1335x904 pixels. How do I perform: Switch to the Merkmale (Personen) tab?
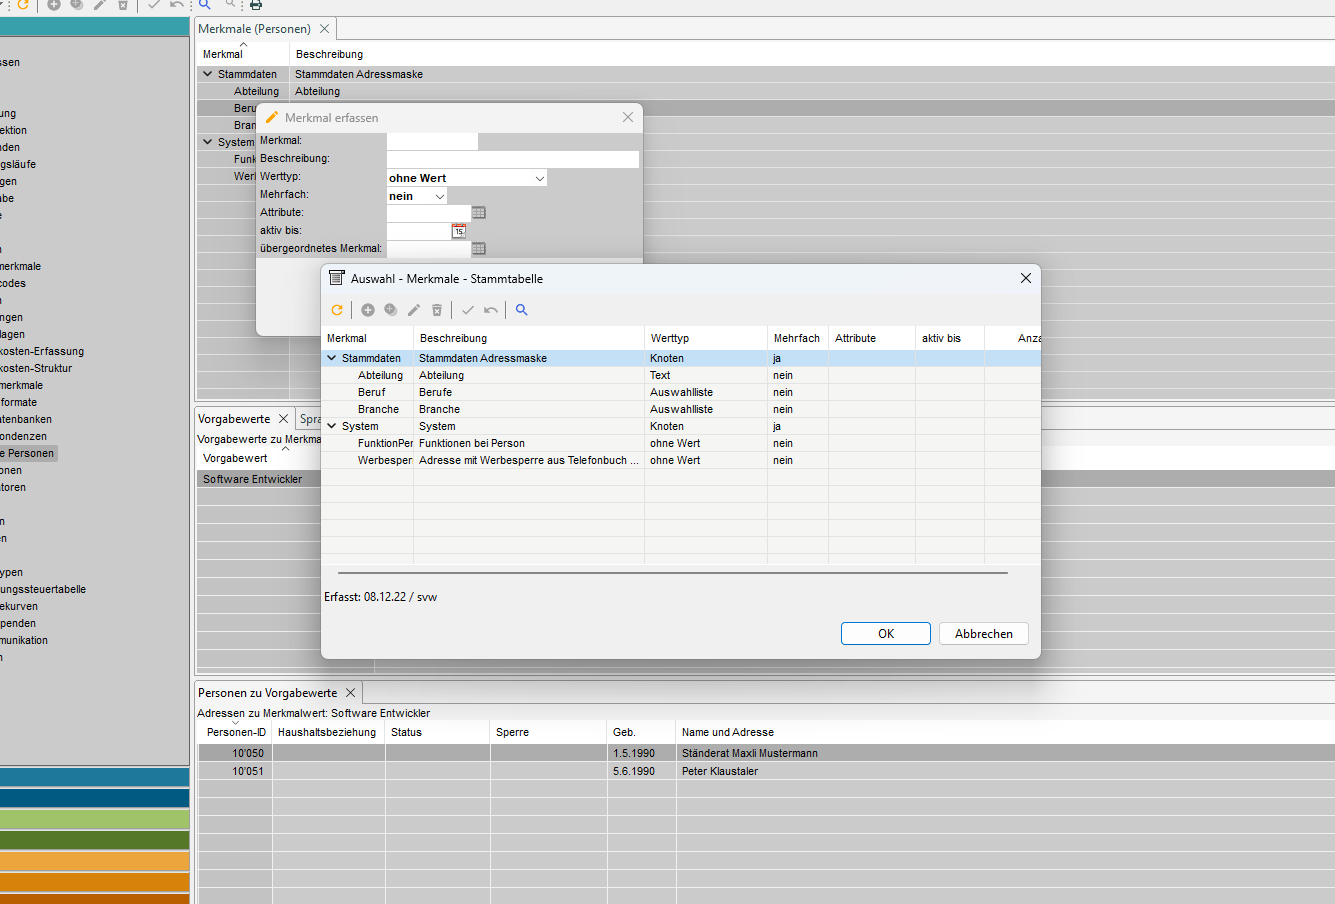pos(254,29)
